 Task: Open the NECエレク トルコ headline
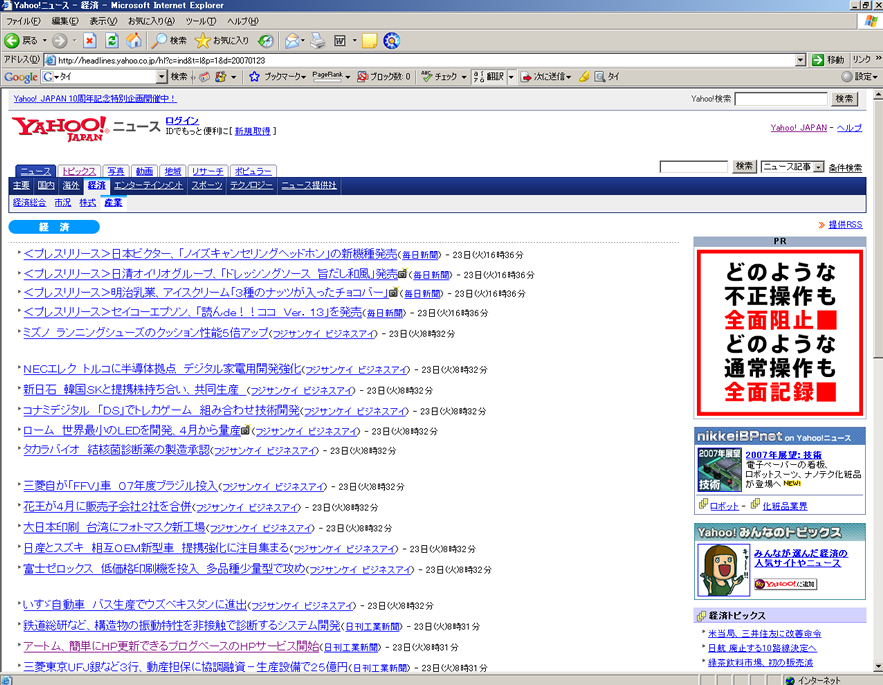click(x=162, y=369)
